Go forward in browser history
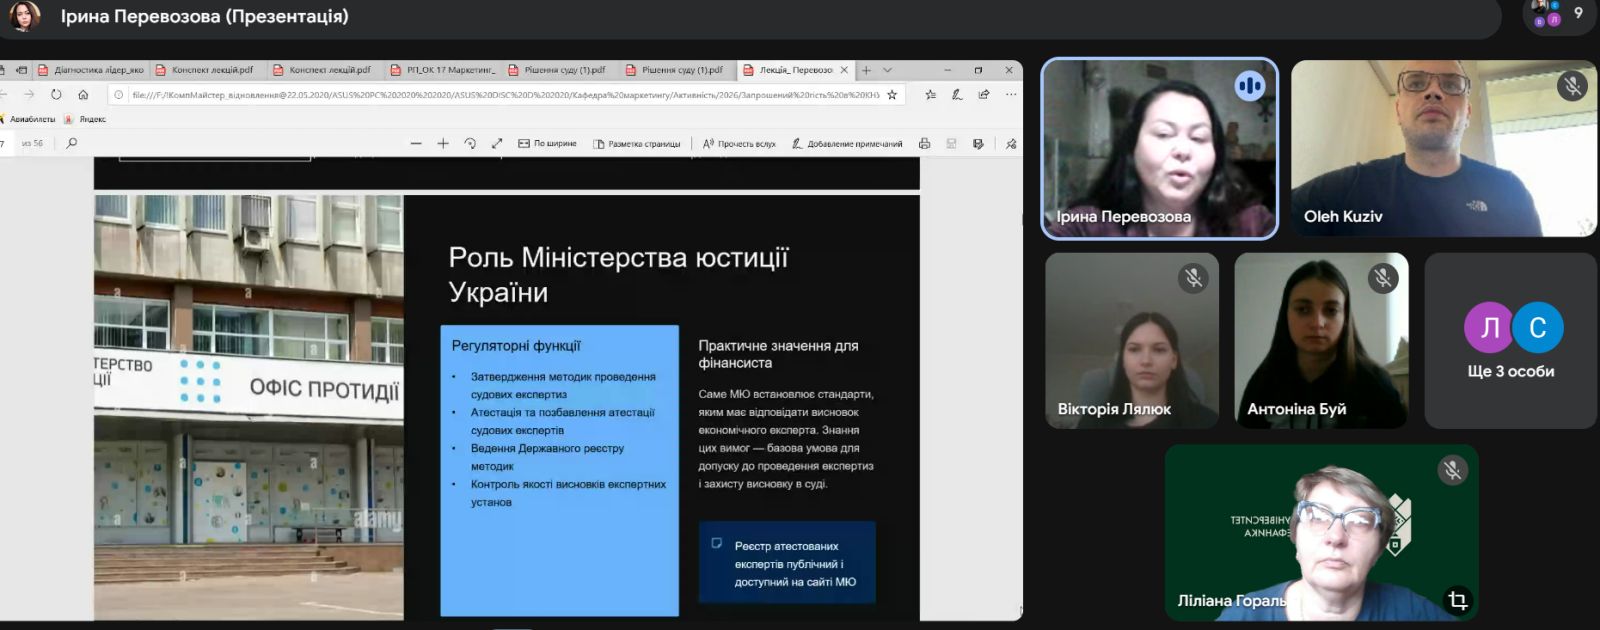The width and height of the screenshot is (1600, 630). [x=29, y=94]
